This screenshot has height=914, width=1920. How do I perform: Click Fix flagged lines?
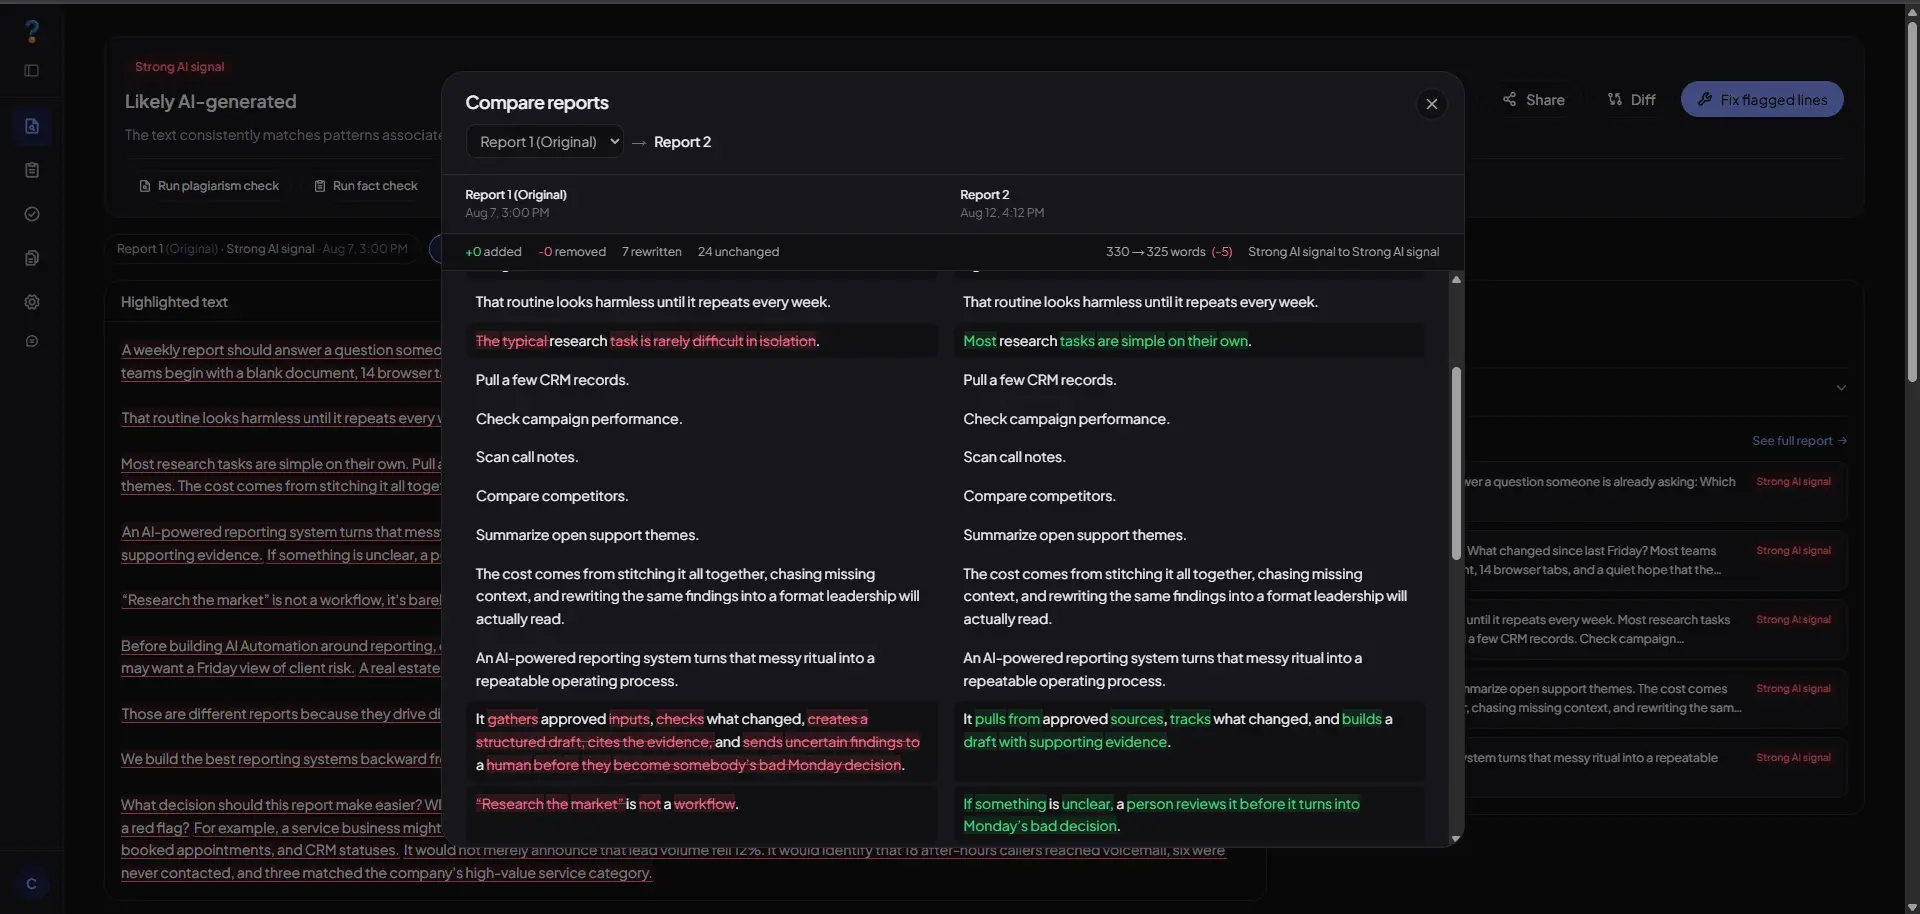click(x=1762, y=100)
